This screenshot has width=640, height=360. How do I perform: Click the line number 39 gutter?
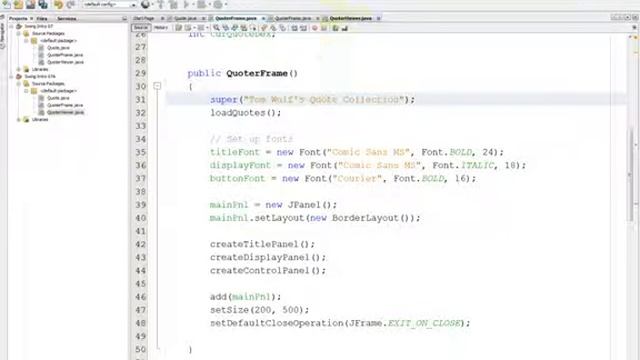click(x=140, y=205)
